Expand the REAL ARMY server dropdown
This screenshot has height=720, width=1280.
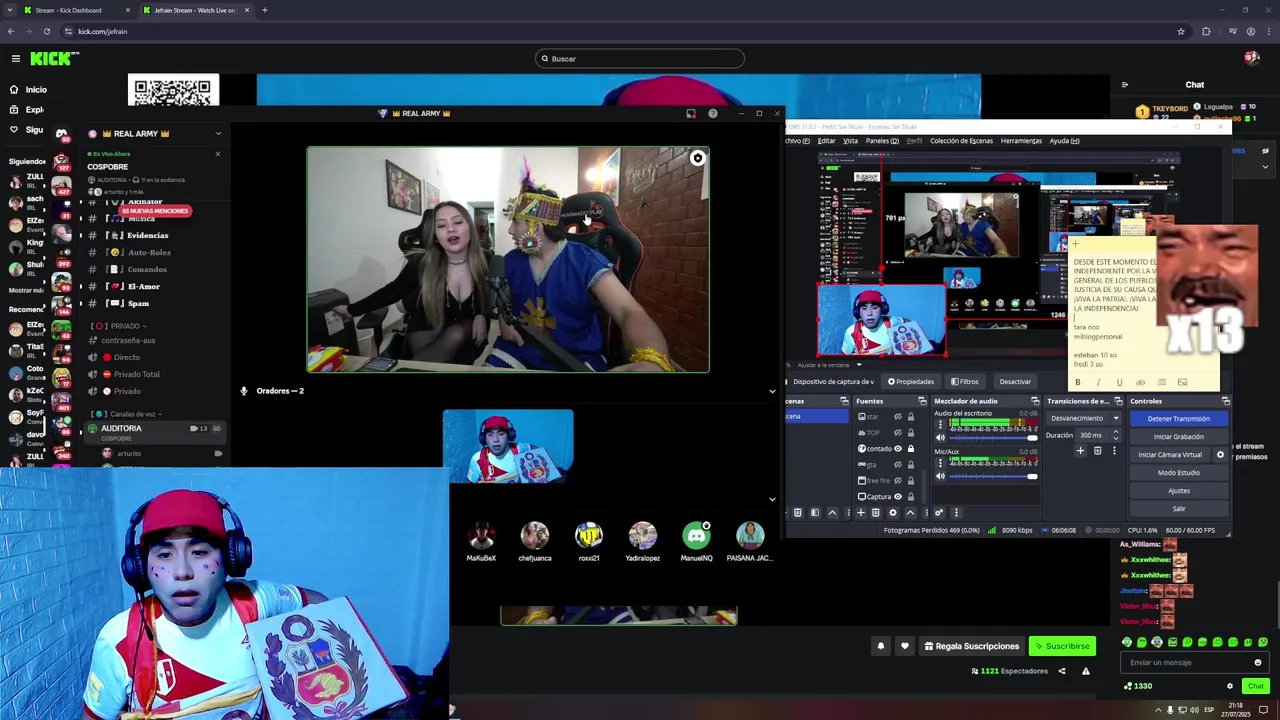[x=218, y=134]
